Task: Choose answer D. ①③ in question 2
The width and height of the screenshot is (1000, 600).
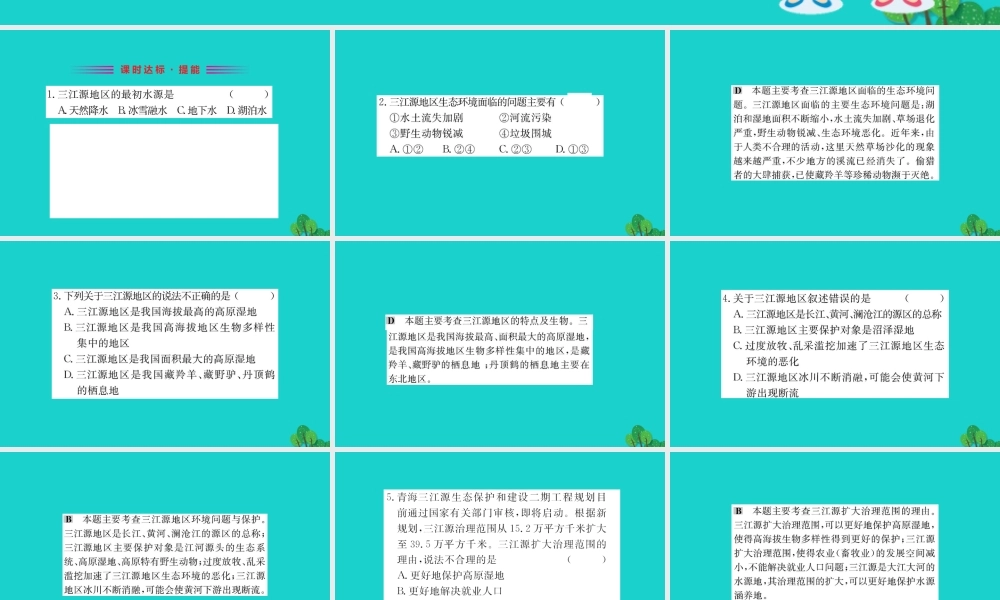Action: coord(572,149)
